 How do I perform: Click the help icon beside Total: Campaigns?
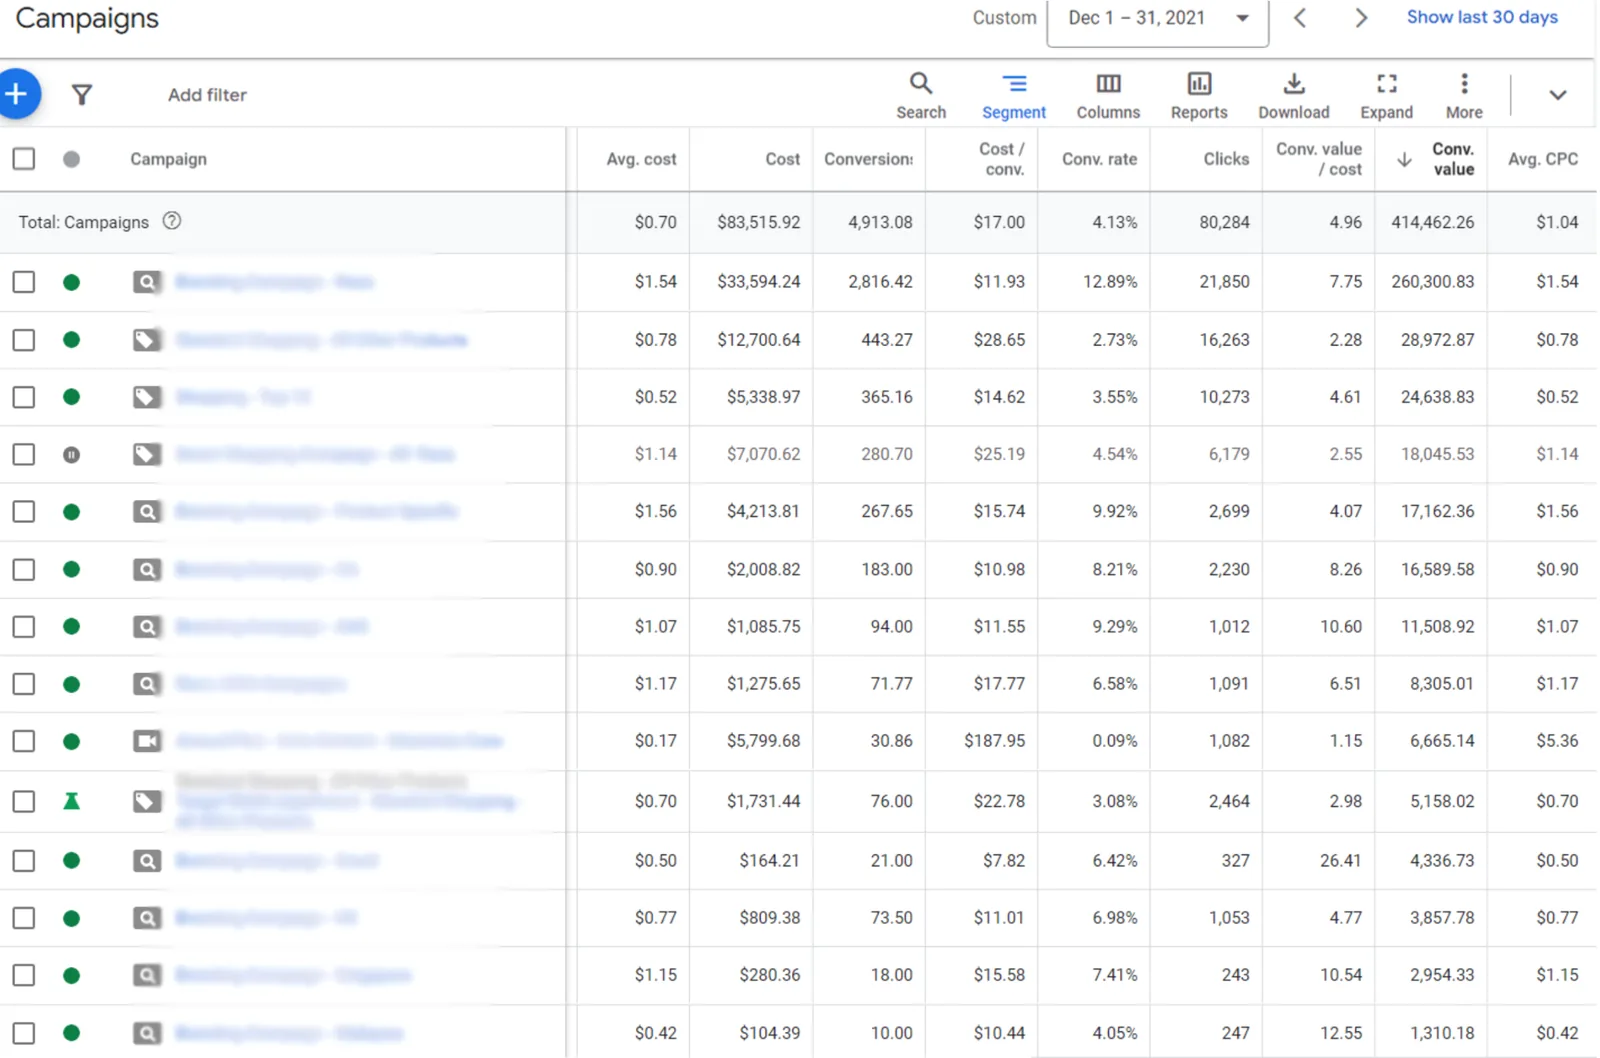(x=172, y=221)
